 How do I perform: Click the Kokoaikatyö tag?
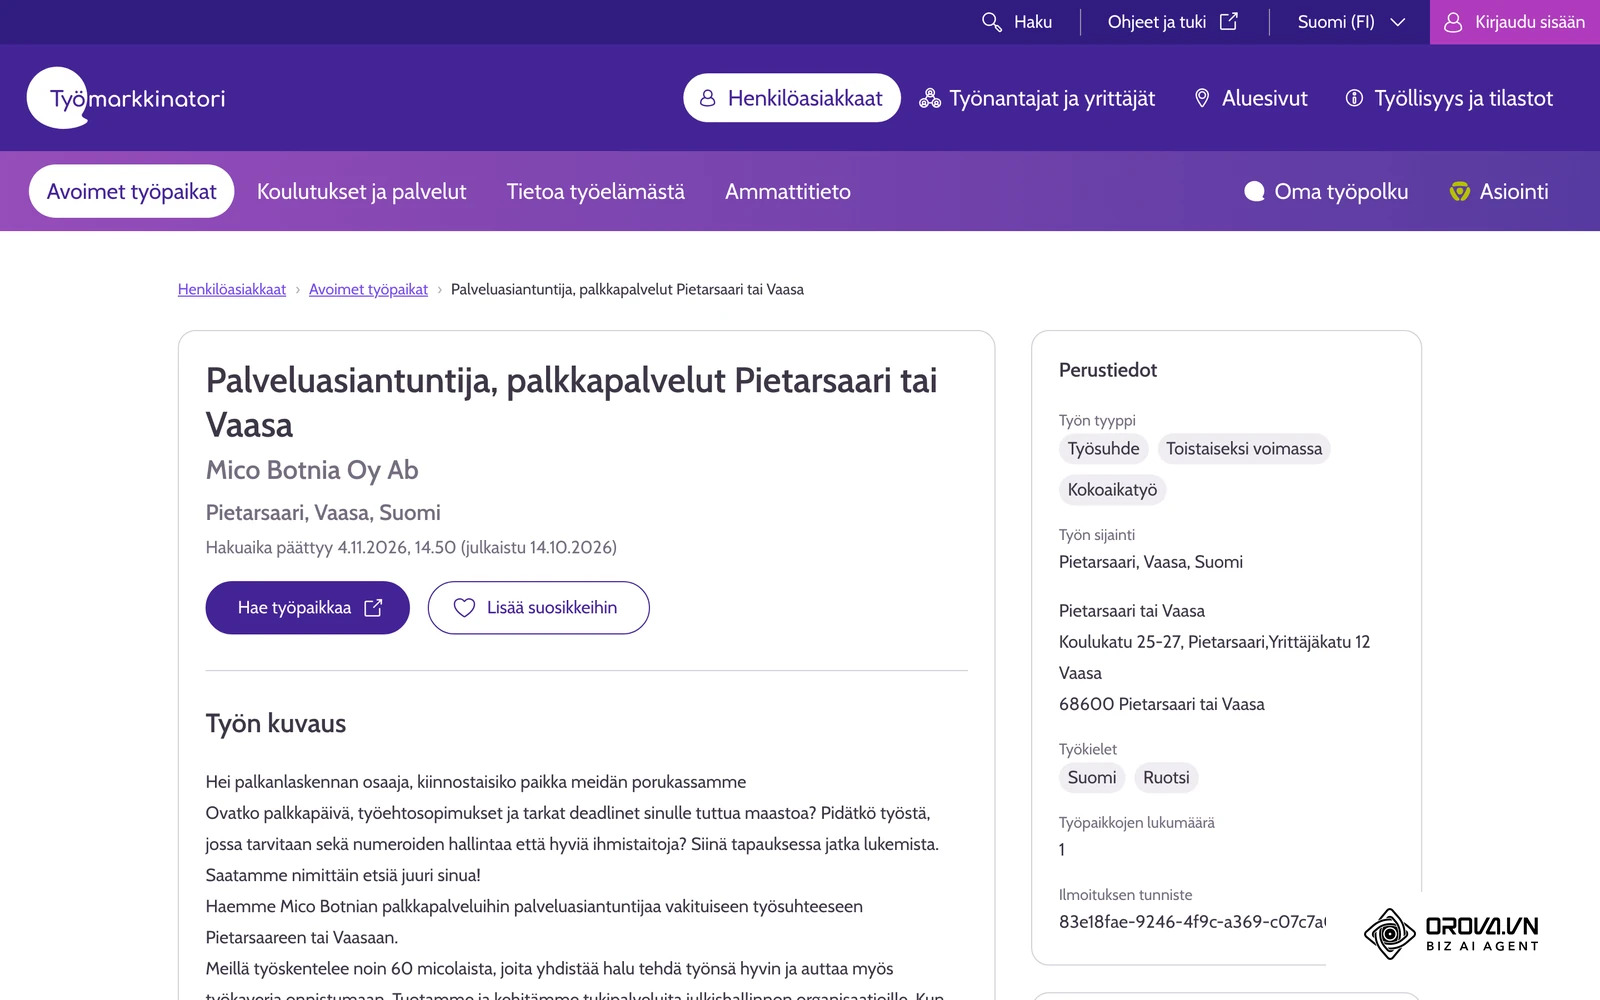coord(1112,490)
